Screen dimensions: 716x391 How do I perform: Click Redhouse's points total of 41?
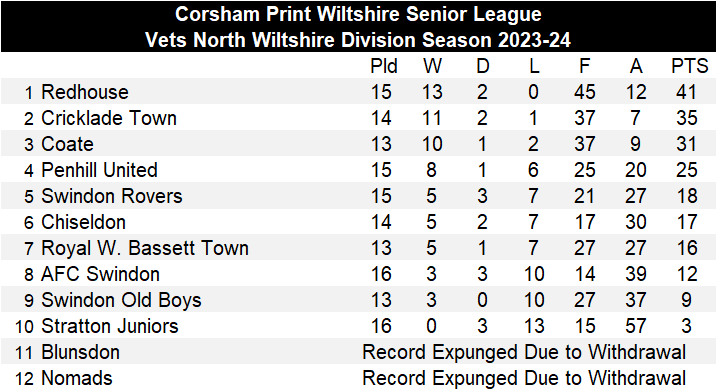point(686,92)
